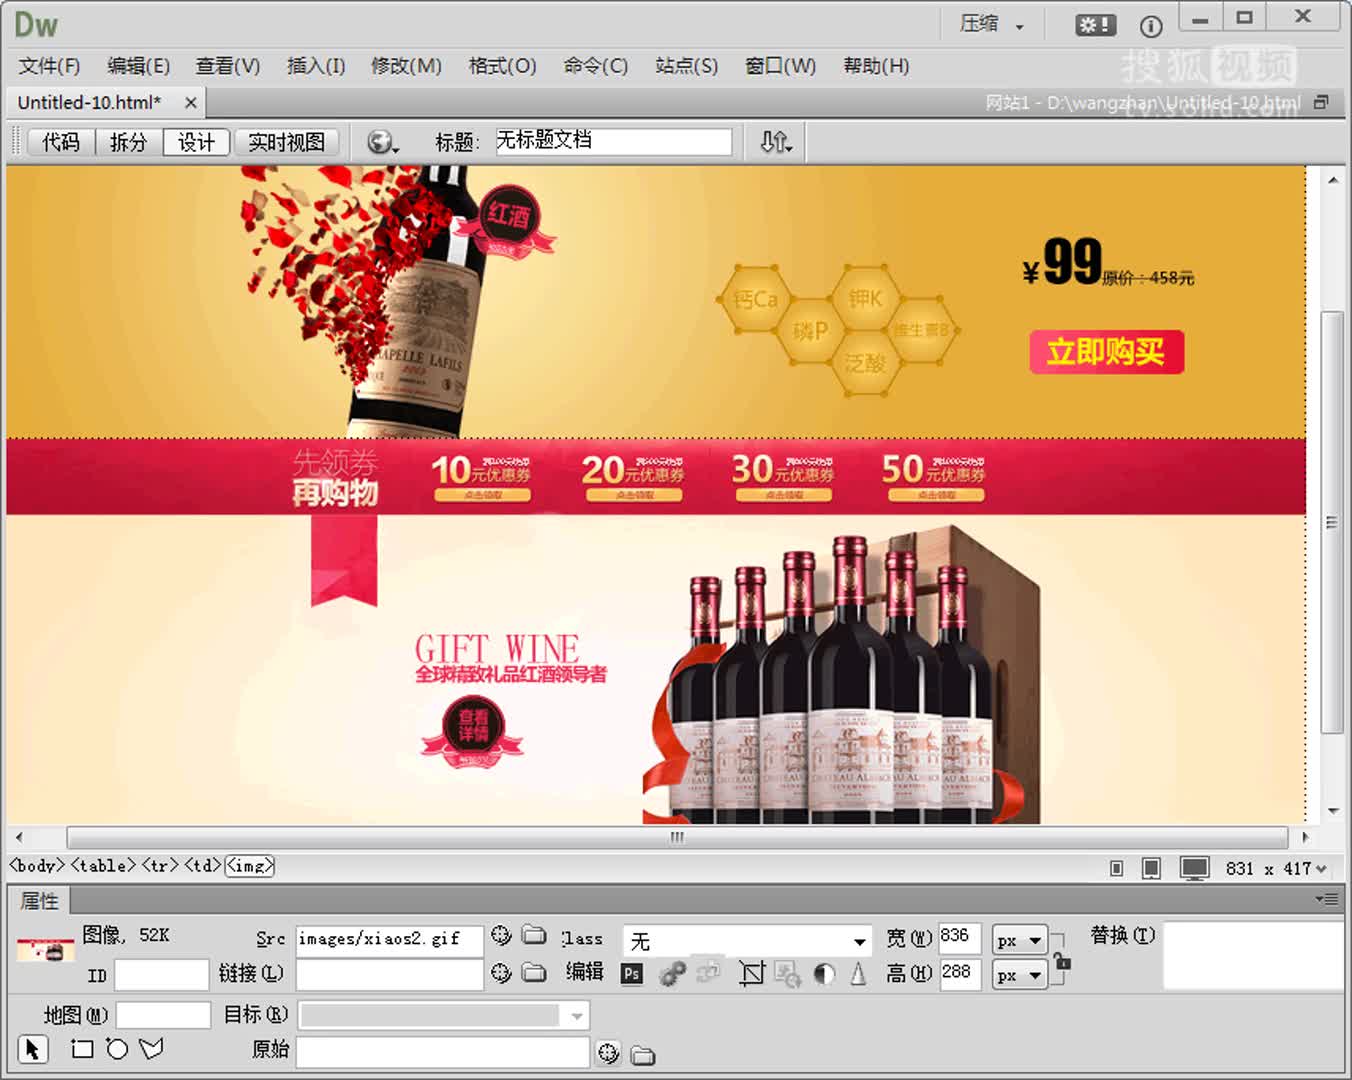Image resolution: width=1352 pixels, height=1080 pixels.
Task: Switch to 代码 code view
Action: pyautogui.click(x=60, y=142)
